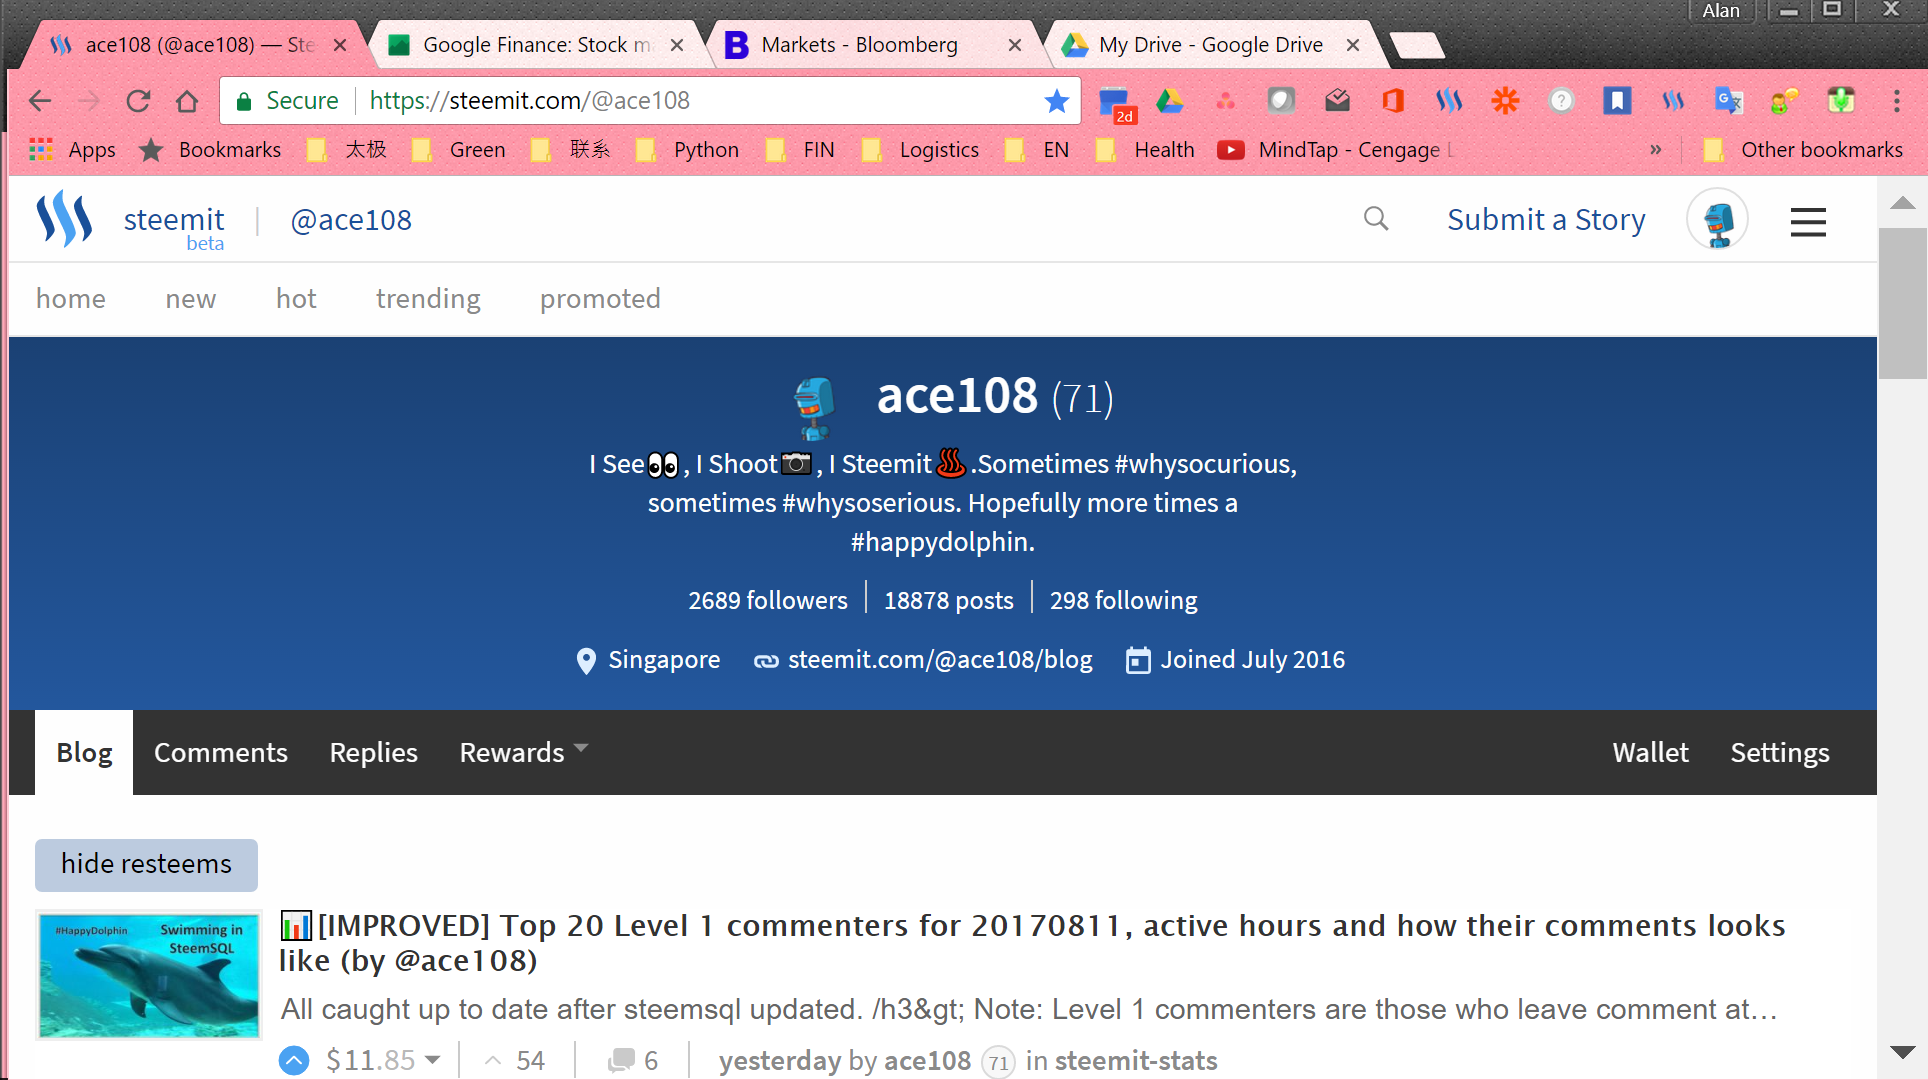Open the MindTap - Cengage bookmark
Image resolution: width=1928 pixels, height=1080 pixels.
point(1335,150)
